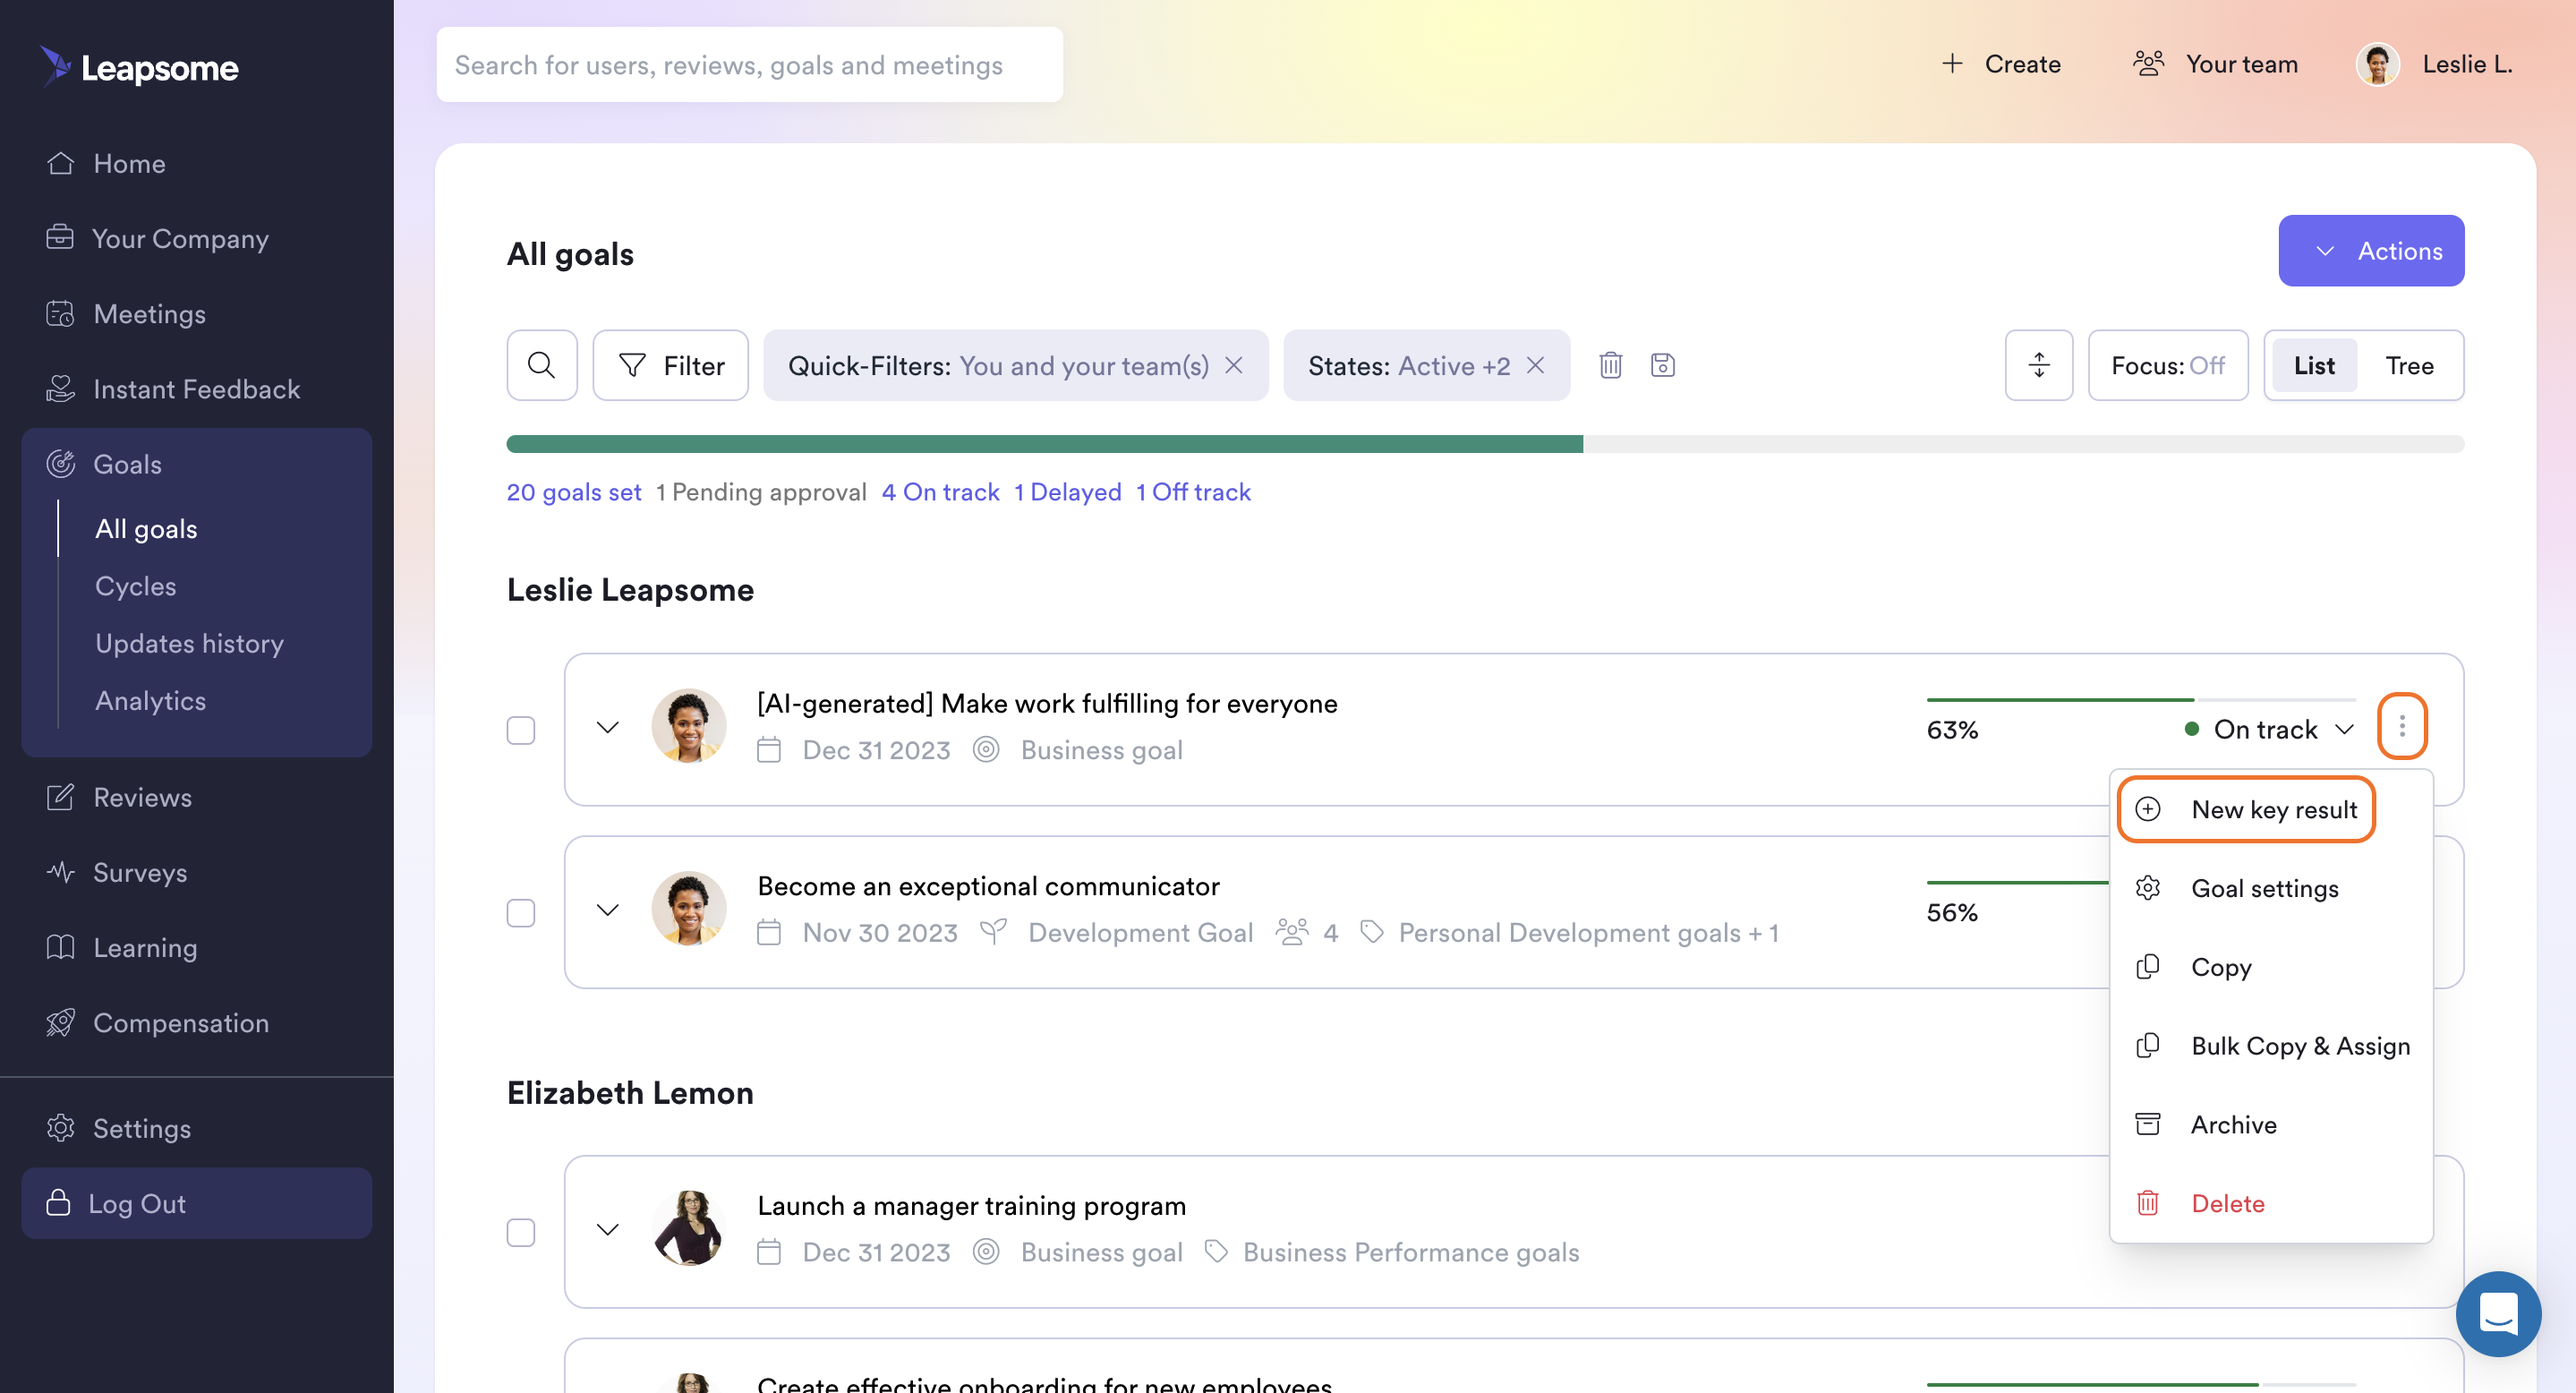Image resolution: width=2576 pixels, height=1393 pixels.
Task: Switch to List view
Action: [2313, 365]
